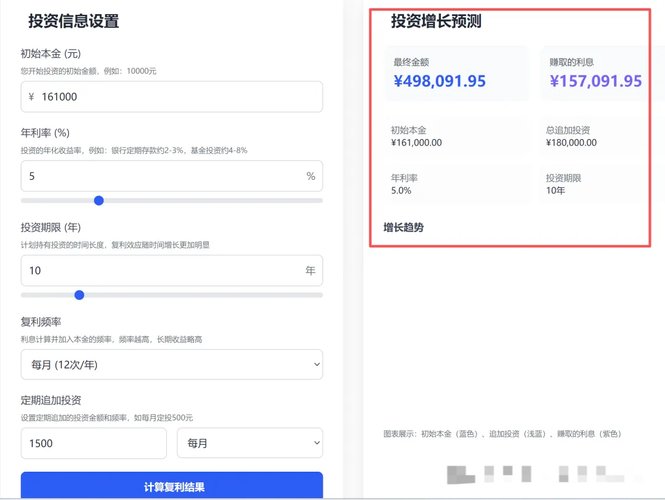The width and height of the screenshot is (665, 500).
Task: Click the investment period slider handle
Action: 79,295
